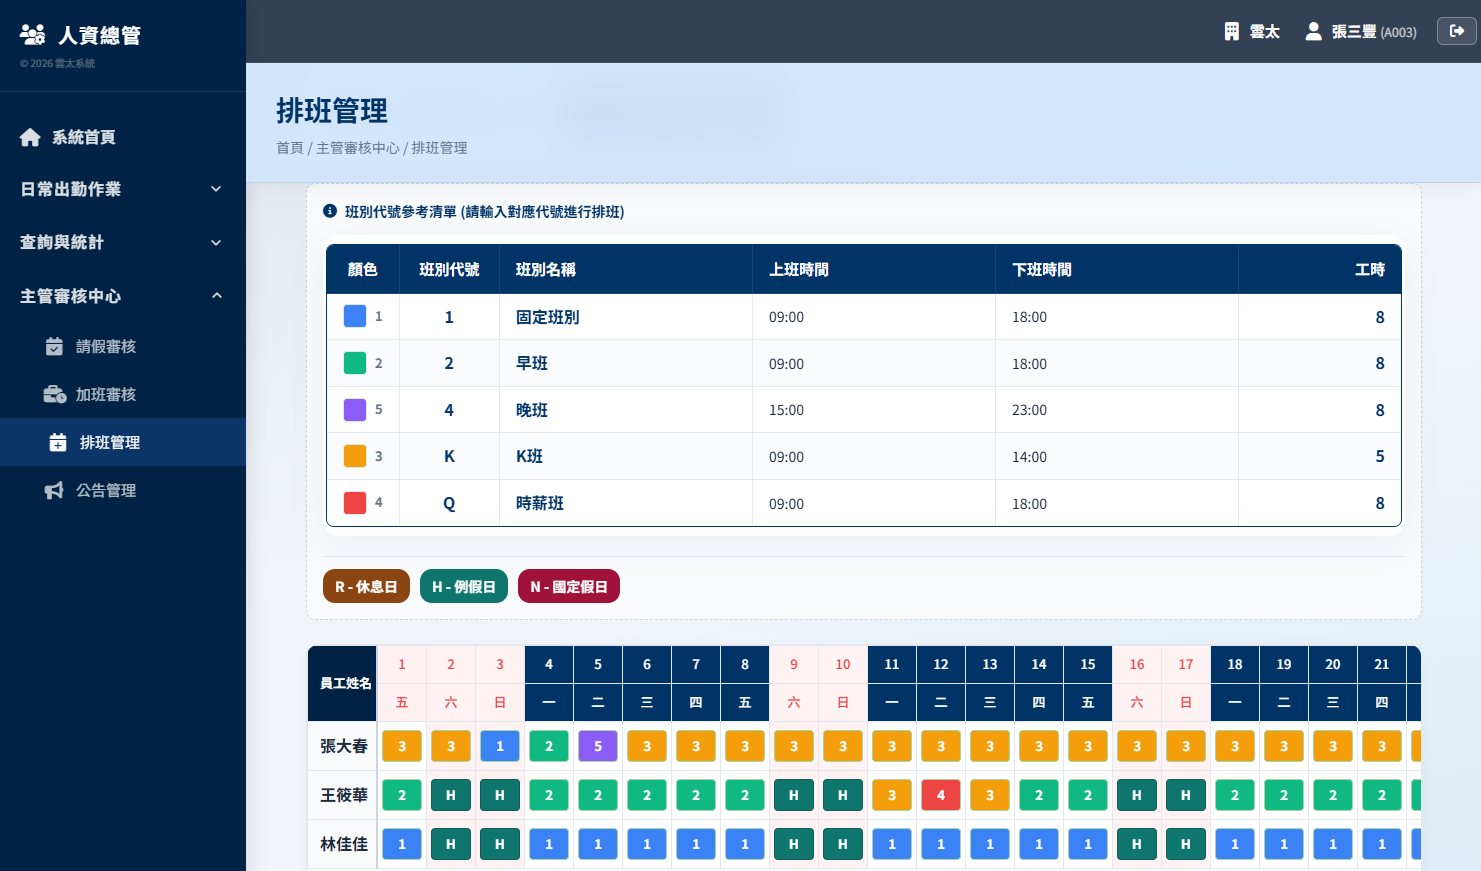The image size is (1481, 871).
Task: Collapse the 主管審核中心 menu chevron
Action: (x=216, y=296)
